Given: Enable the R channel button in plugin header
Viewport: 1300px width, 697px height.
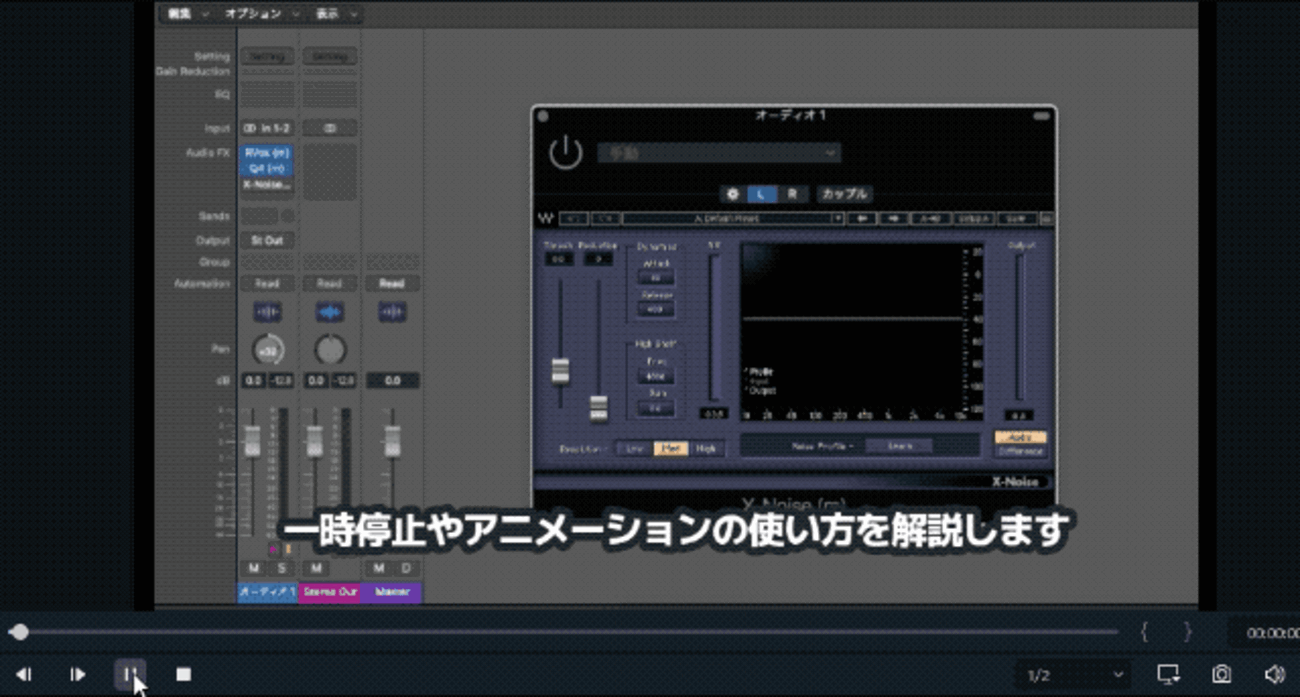Looking at the screenshot, I should [x=791, y=193].
